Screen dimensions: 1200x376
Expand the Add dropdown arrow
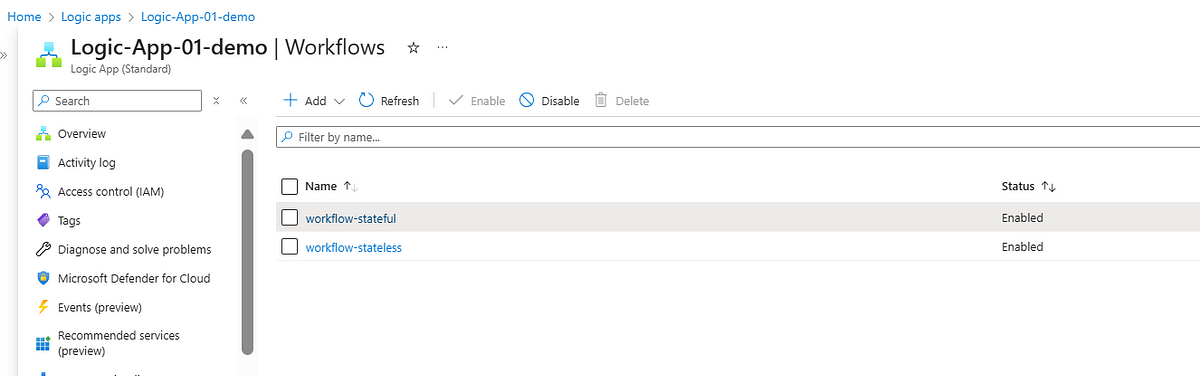339,101
